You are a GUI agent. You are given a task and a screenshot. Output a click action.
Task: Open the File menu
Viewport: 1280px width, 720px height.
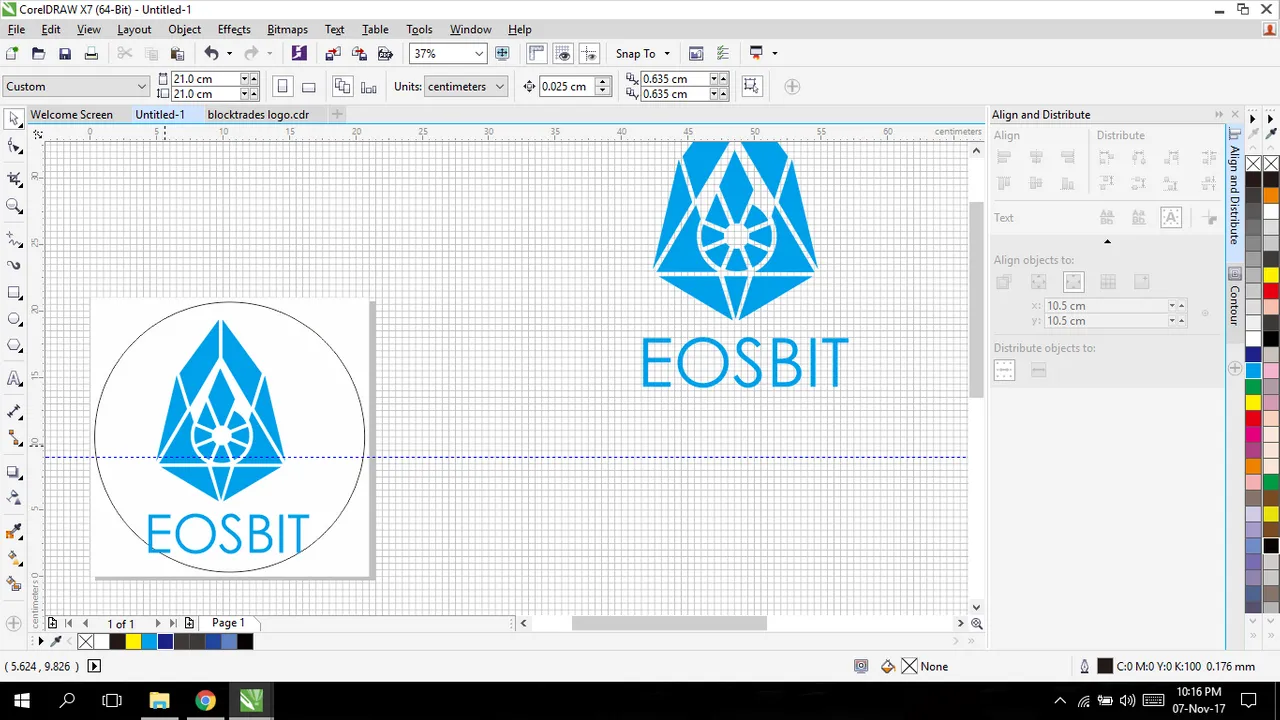click(x=16, y=29)
